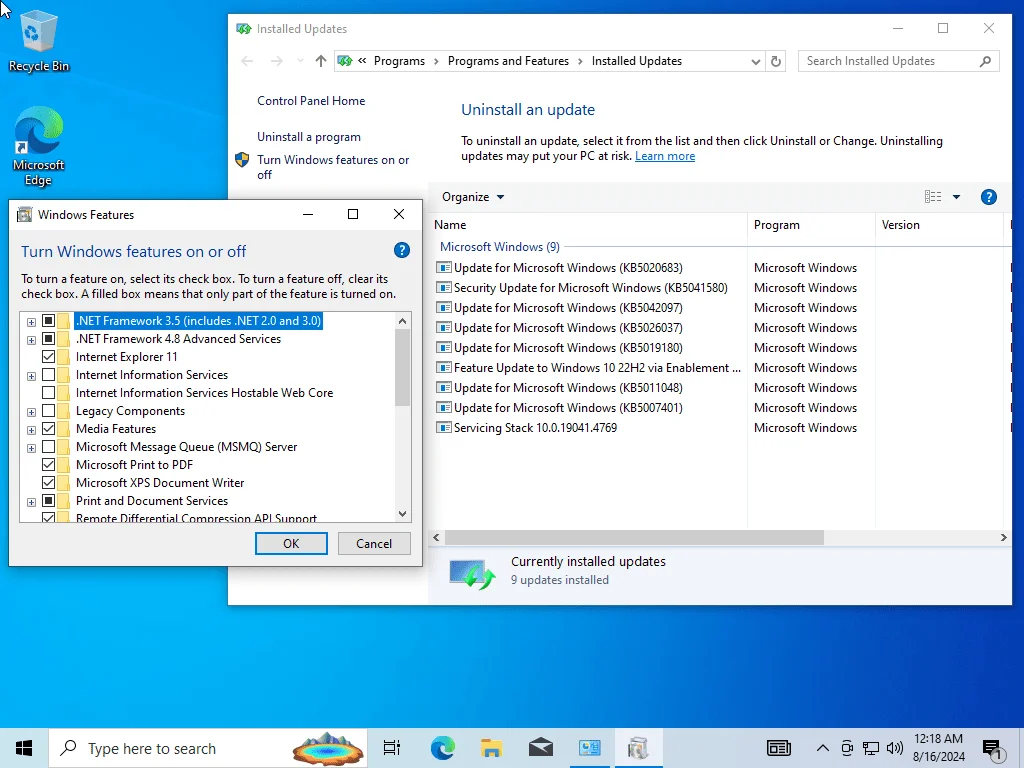Expand the Print and Document Services node
The image size is (1024, 768).
pyautogui.click(x=31, y=502)
